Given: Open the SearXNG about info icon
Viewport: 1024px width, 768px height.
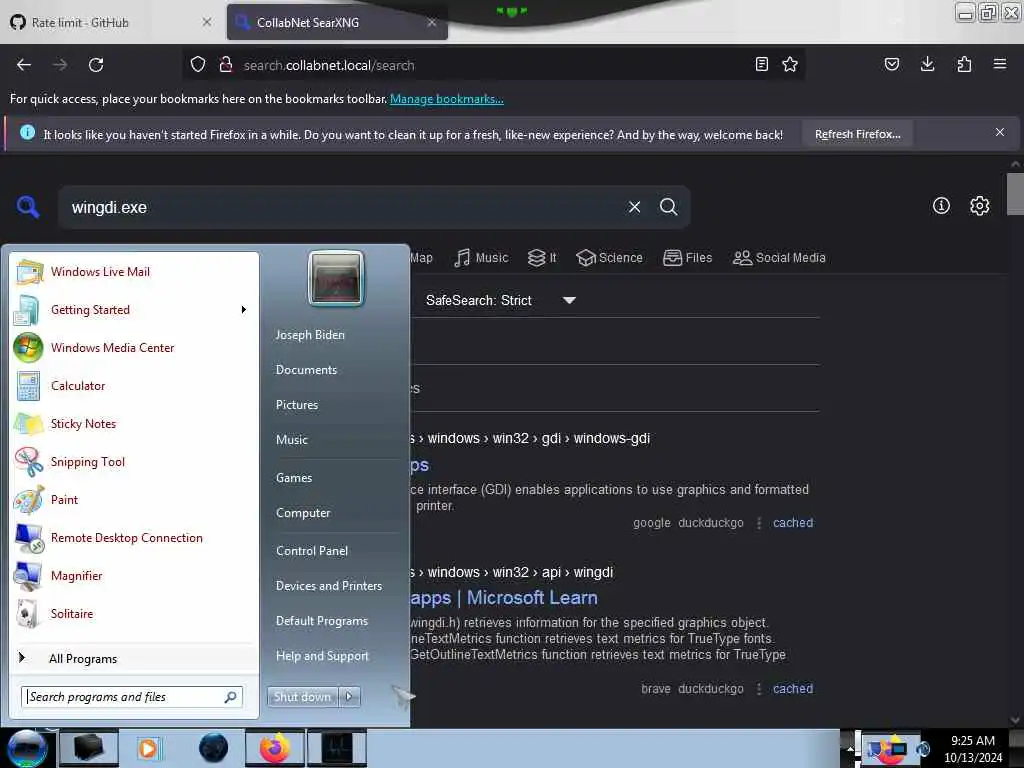Looking at the screenshot, I should (941, 206).
